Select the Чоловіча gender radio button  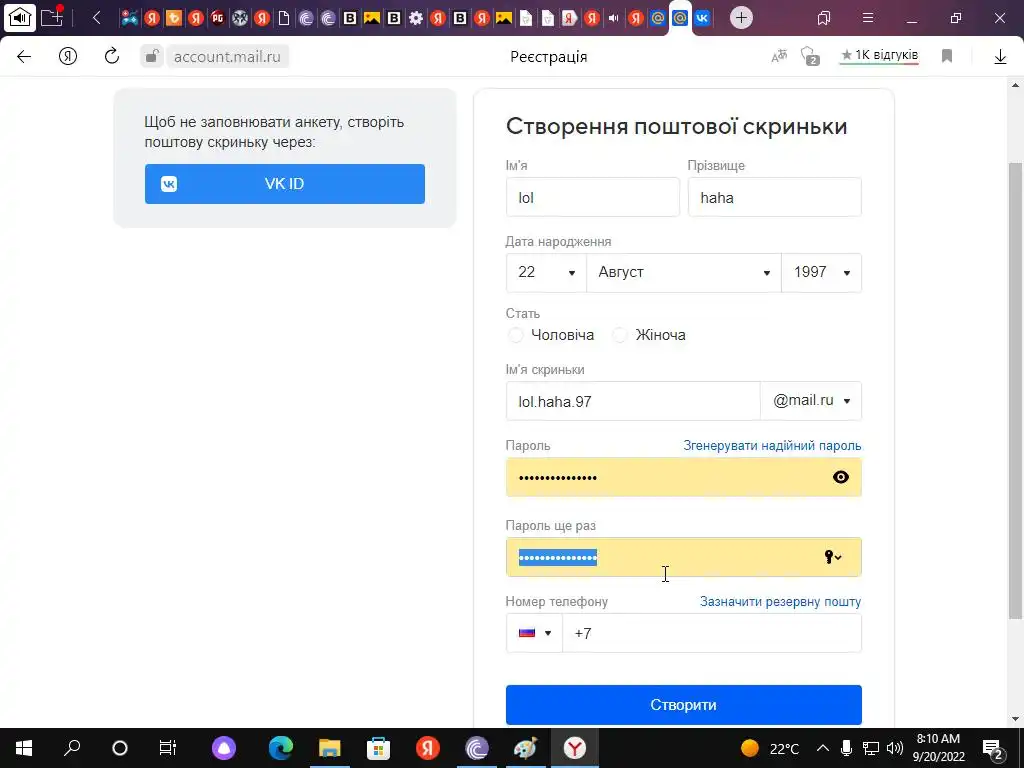point(516,335)
